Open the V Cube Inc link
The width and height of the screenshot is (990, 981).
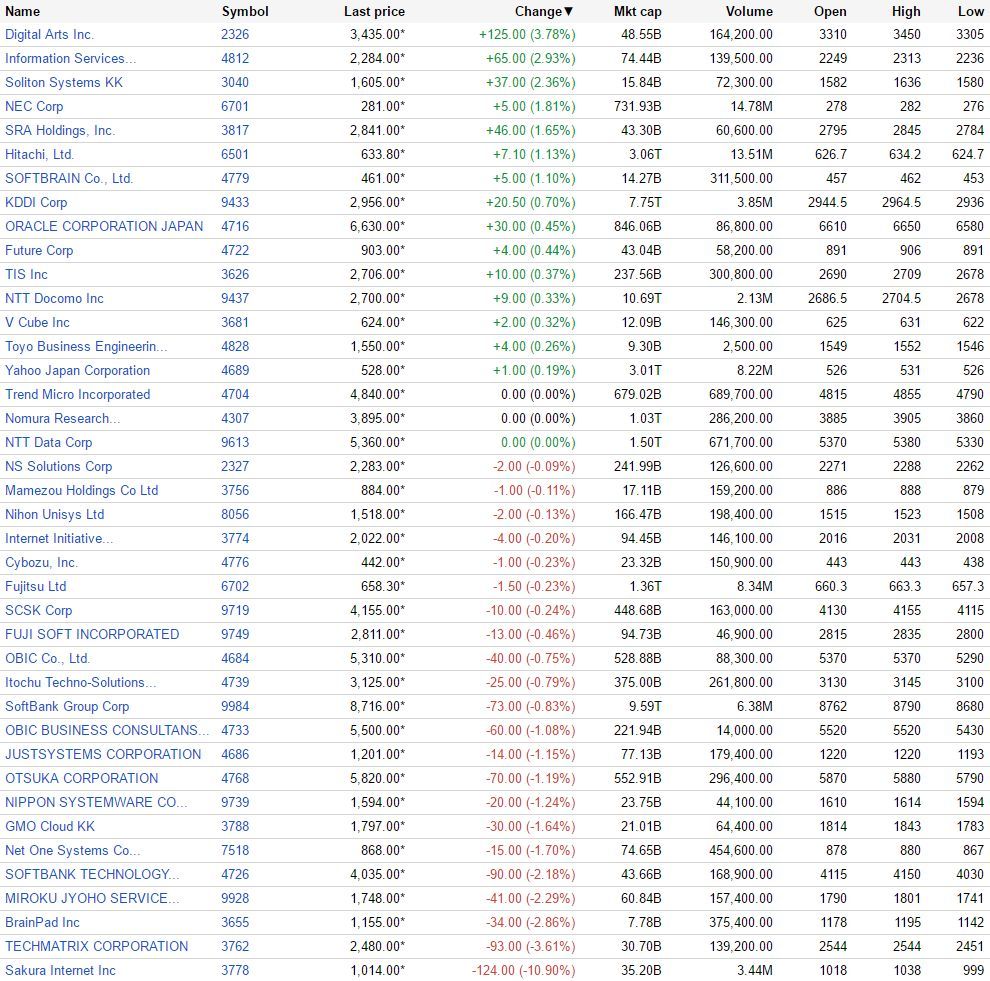point(37,322)
